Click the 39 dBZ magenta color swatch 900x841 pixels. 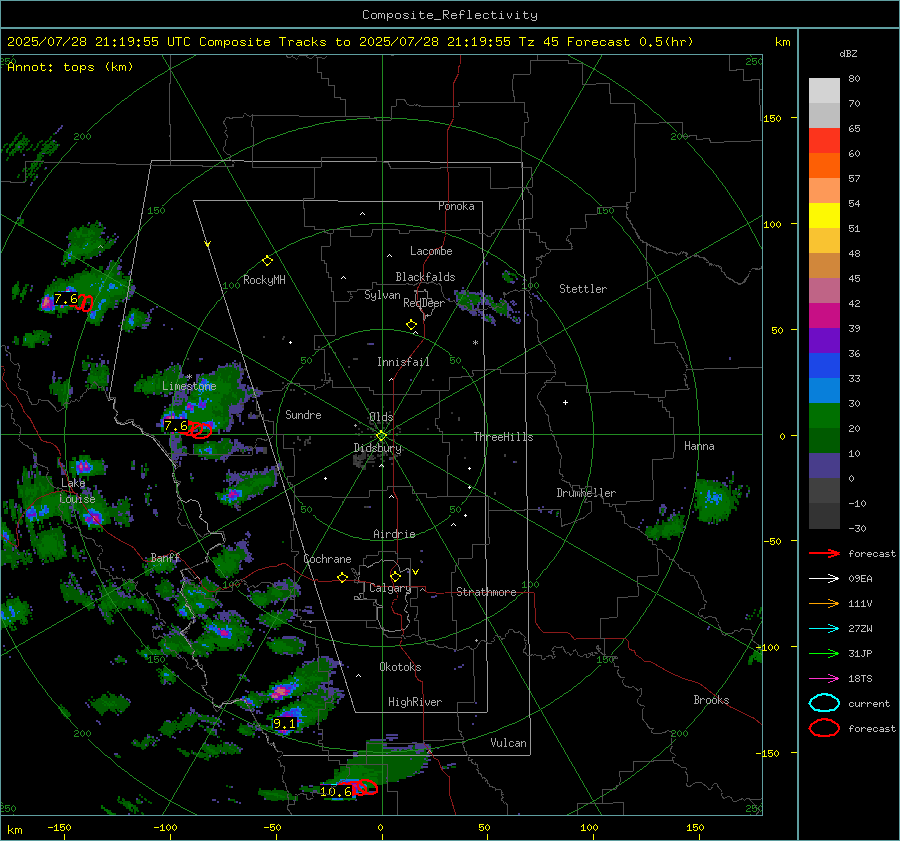pyautogui.click(x=824, y=316)
